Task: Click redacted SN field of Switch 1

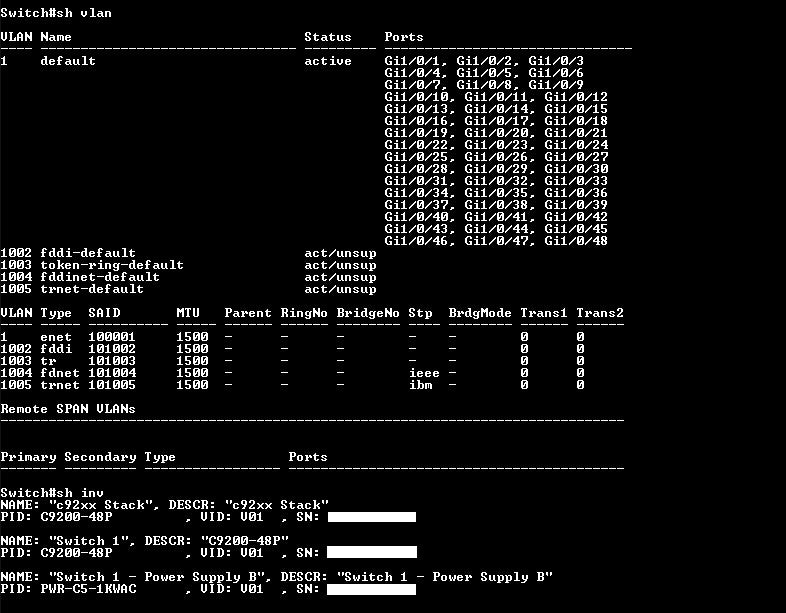Action: click(x=372, y=552)
